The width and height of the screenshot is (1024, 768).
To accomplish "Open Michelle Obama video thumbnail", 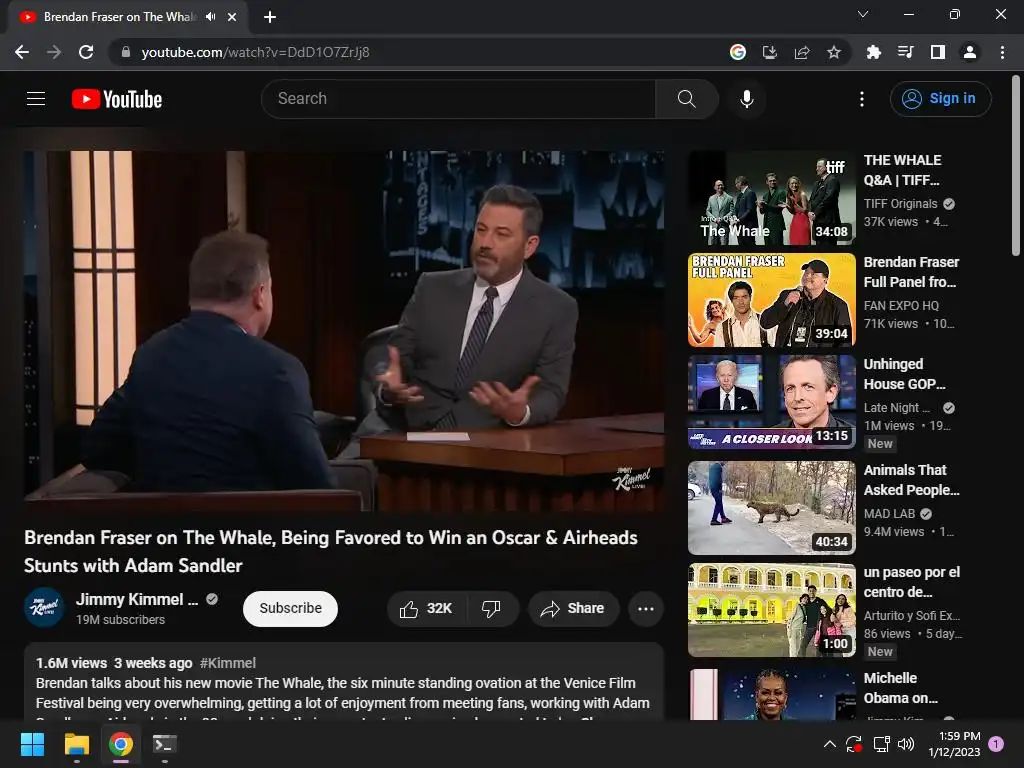I will coord(772,694).
